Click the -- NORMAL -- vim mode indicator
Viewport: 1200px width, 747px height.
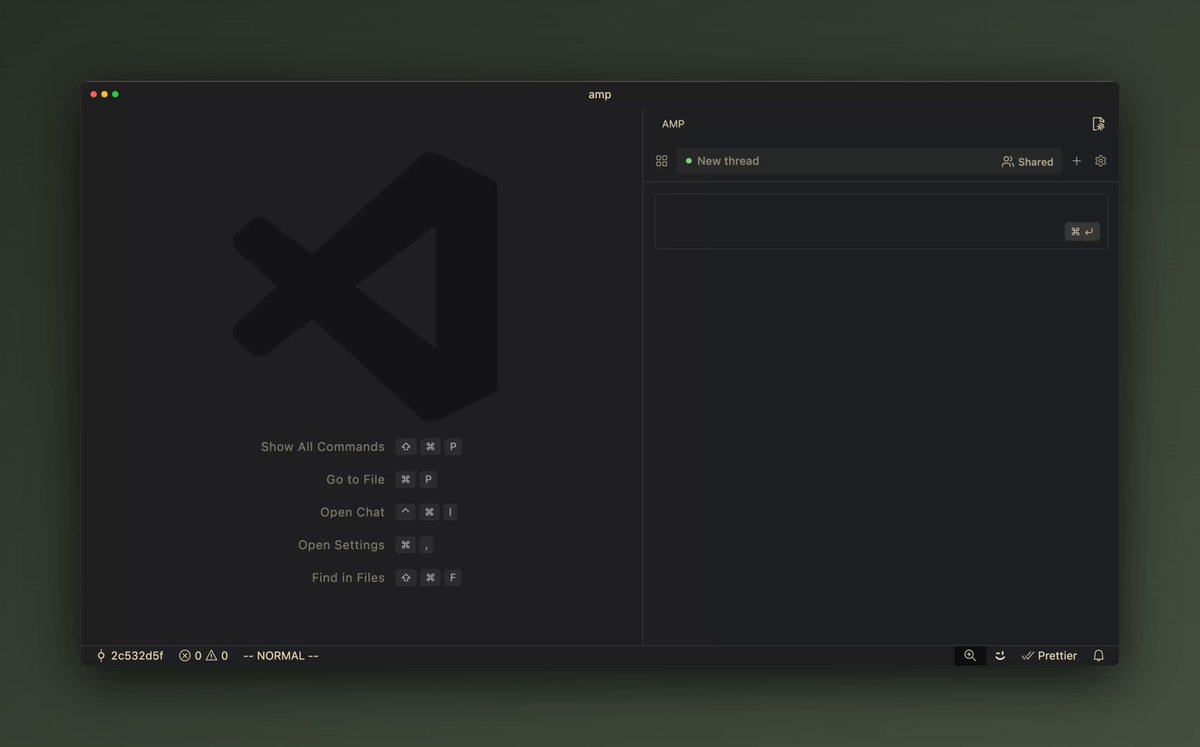point(281,656)
